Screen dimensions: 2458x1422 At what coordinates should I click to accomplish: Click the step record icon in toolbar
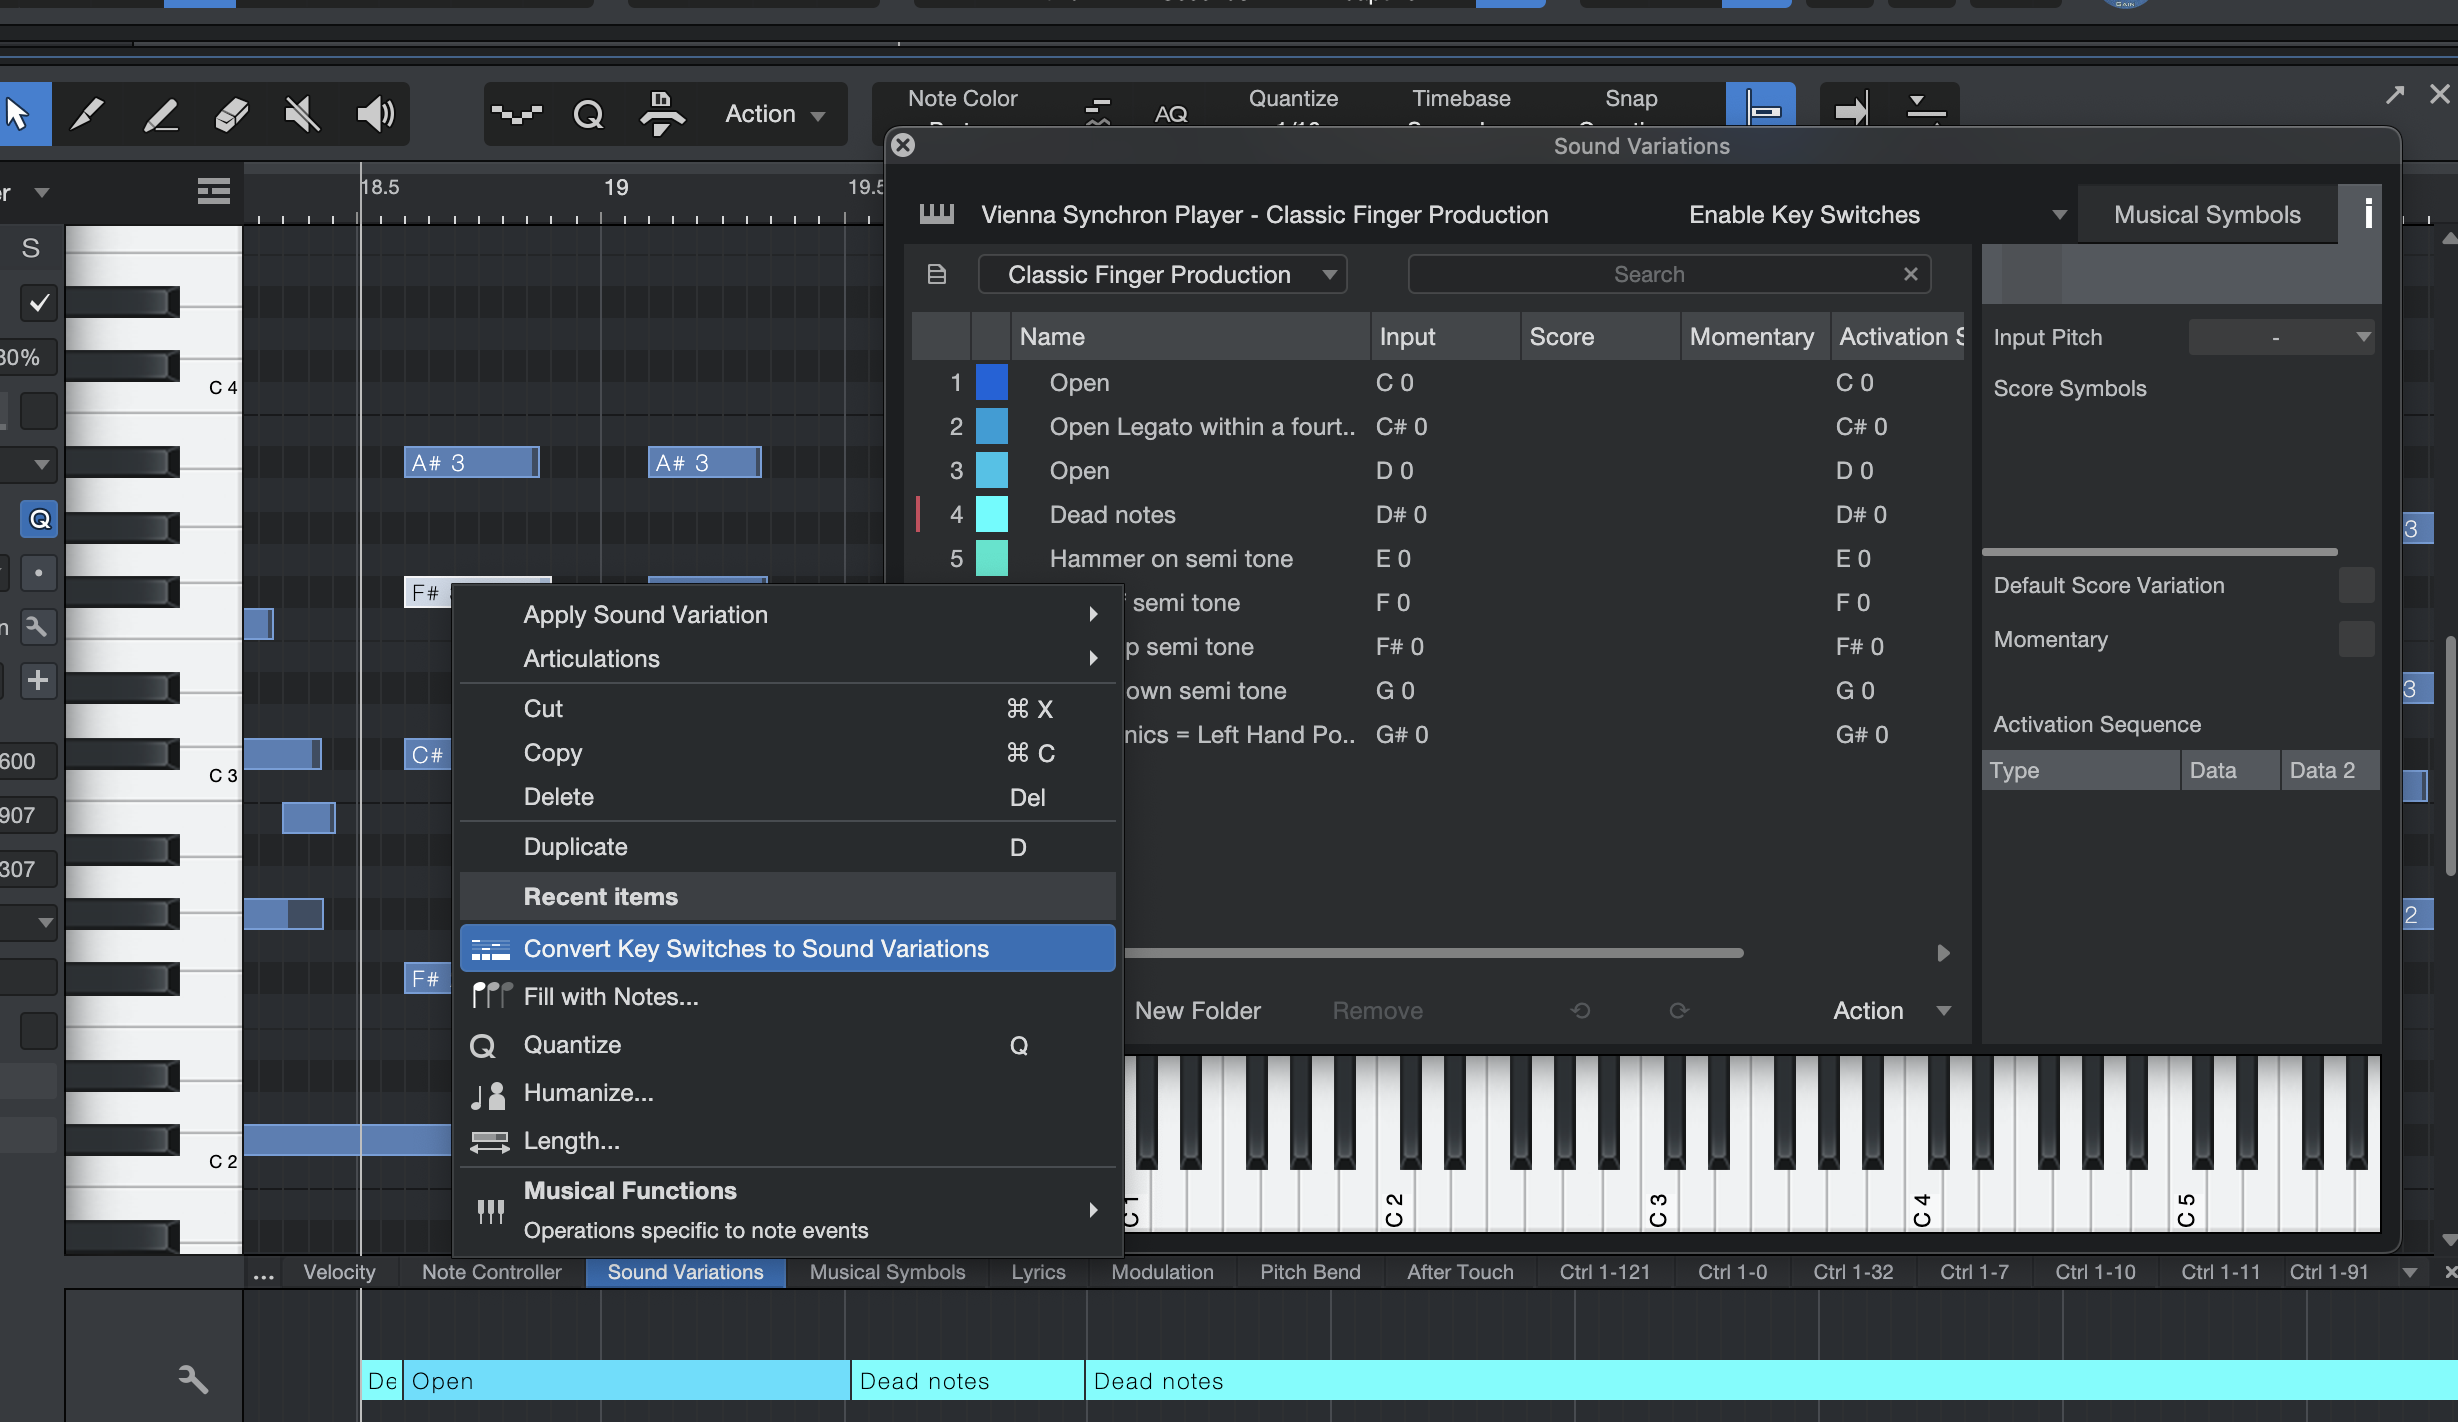coord(517,114)
